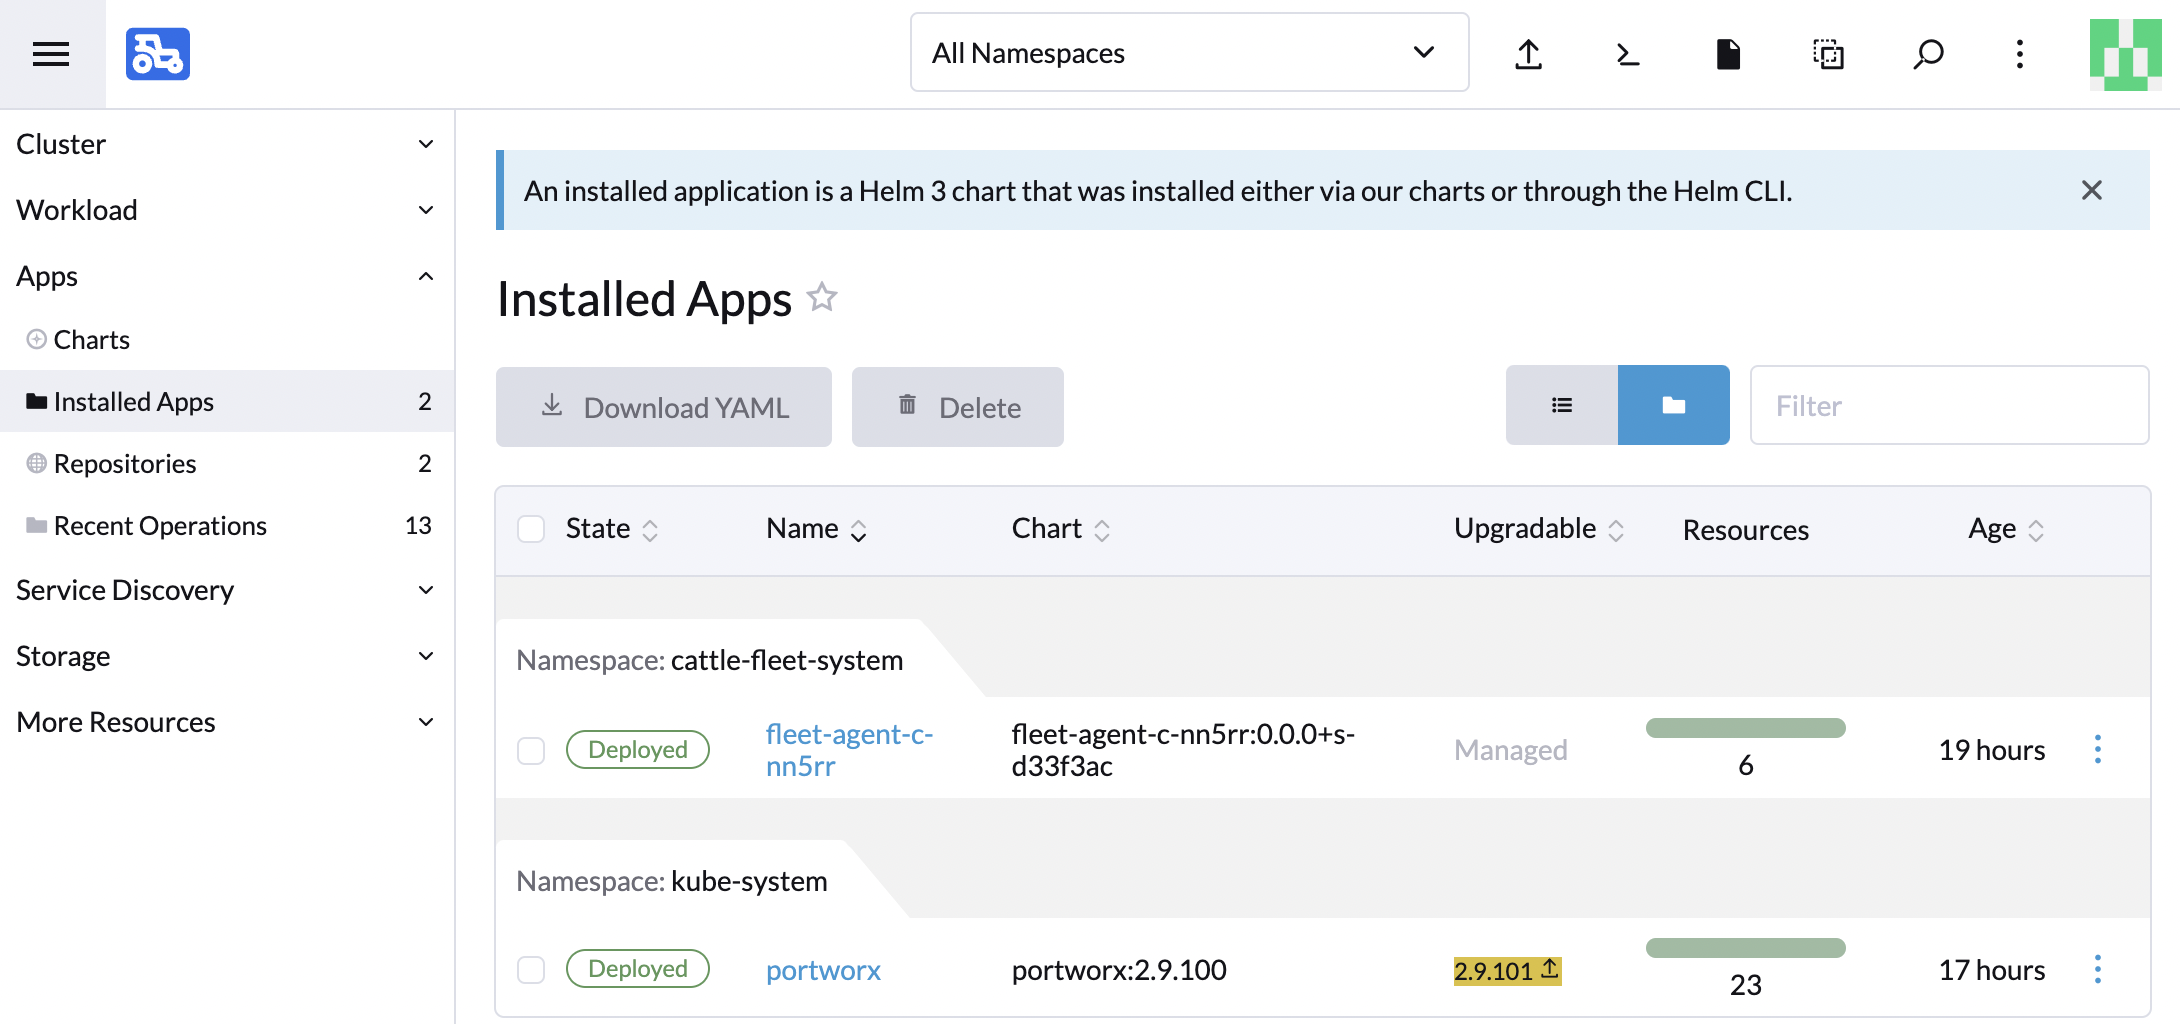
Task: Sort table by Upgradable column
Action: 1539,529
